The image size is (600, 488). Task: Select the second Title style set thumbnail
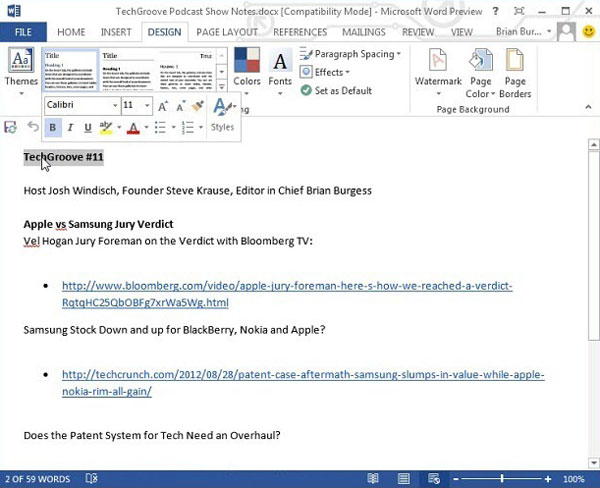pyautogui.click(x=127, y=70)
